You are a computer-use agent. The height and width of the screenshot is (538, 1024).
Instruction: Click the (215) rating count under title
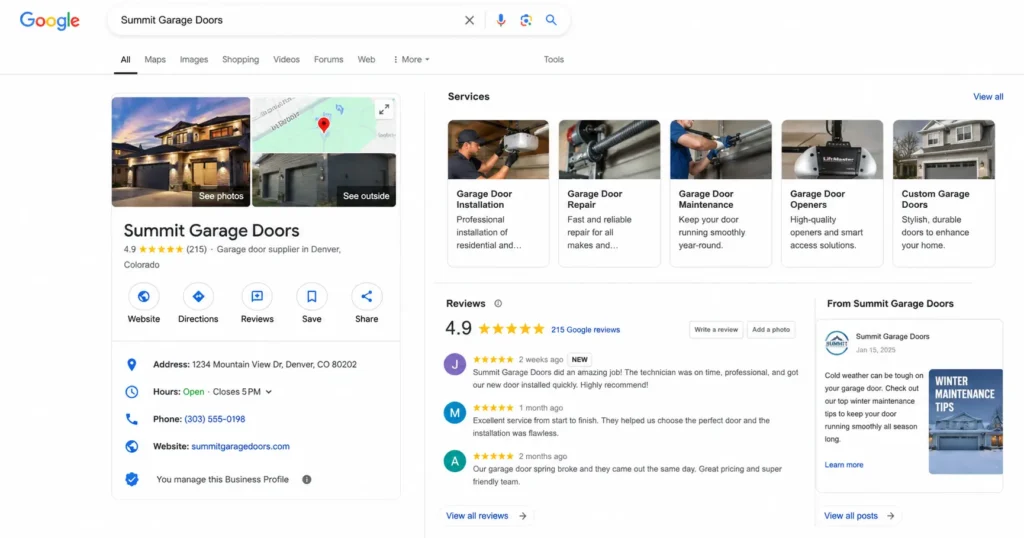click(196, 249)
